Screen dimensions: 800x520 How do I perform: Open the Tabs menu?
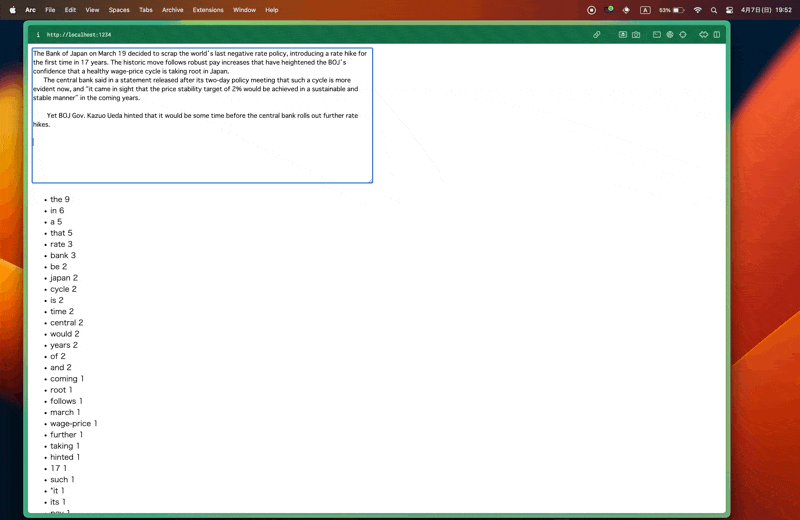tap(146, 10)
